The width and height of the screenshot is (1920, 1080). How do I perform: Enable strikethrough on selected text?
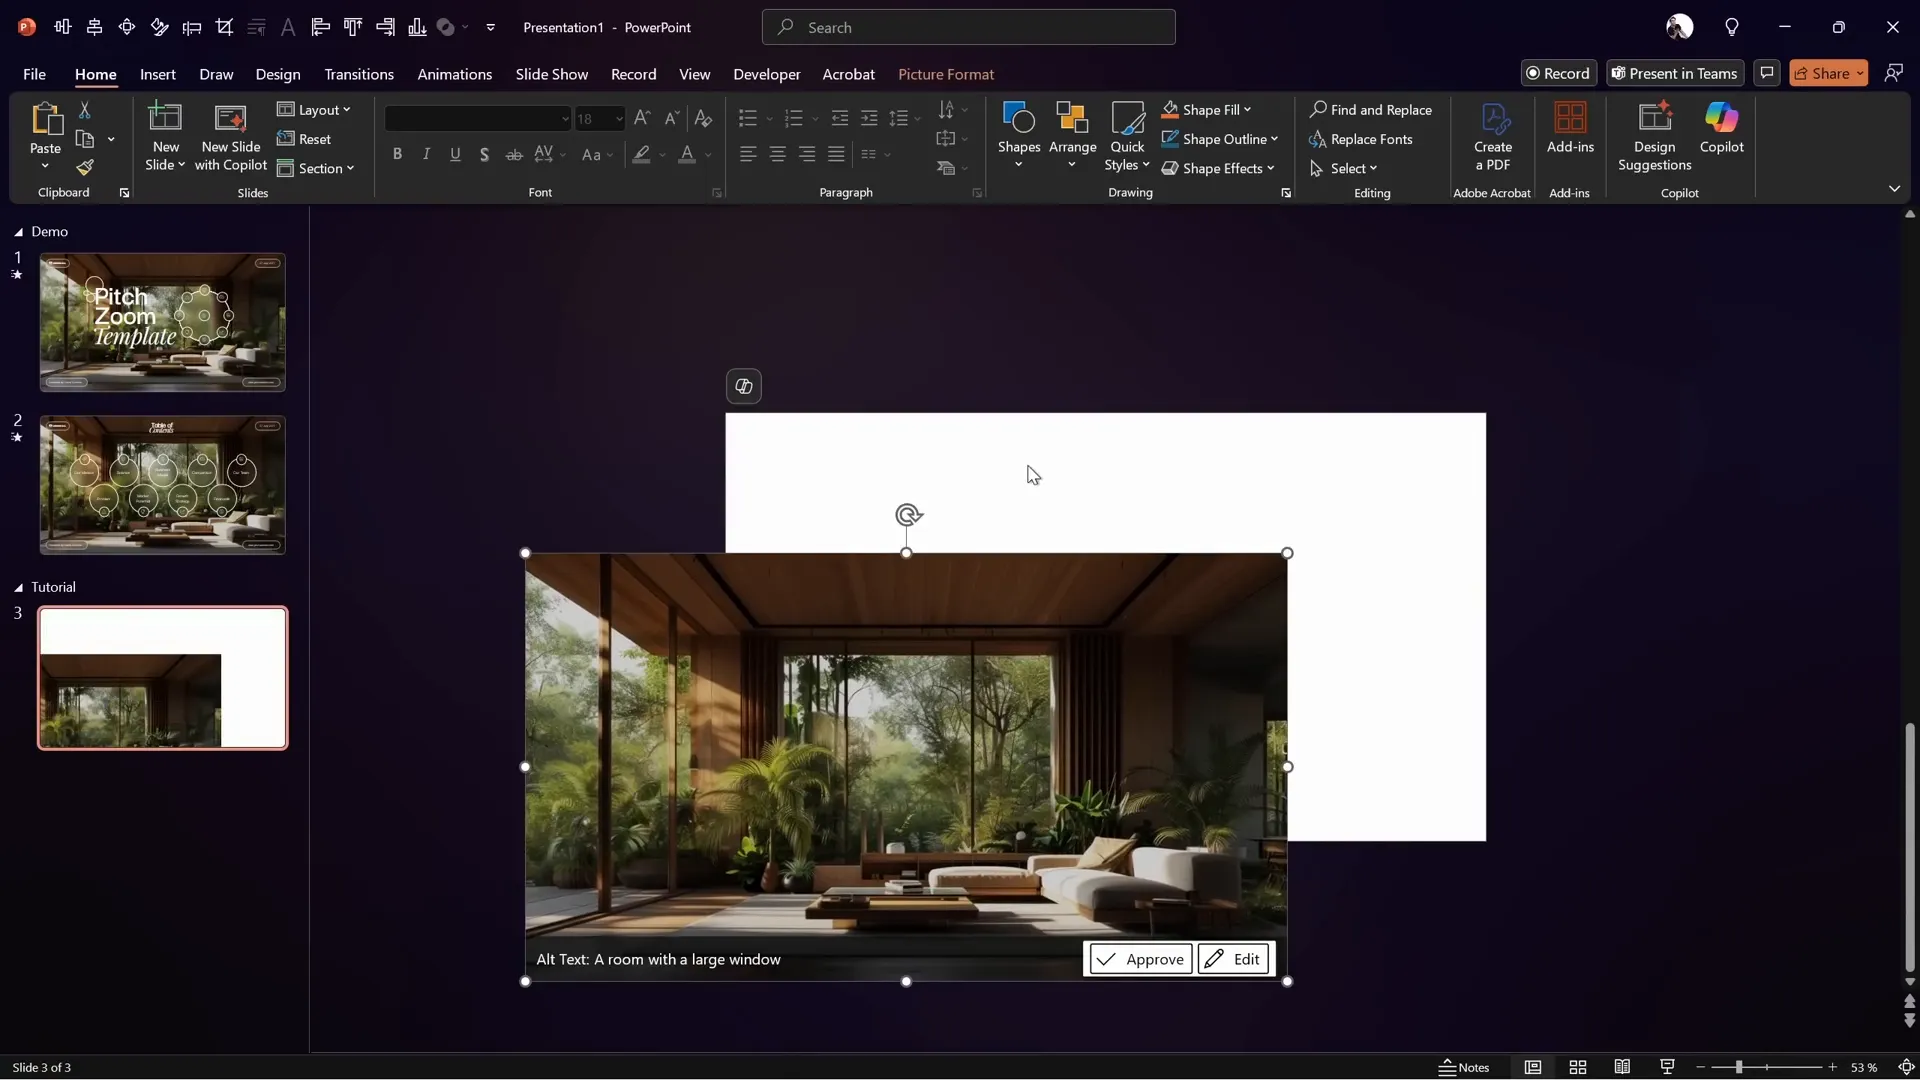tap(514, 155)
